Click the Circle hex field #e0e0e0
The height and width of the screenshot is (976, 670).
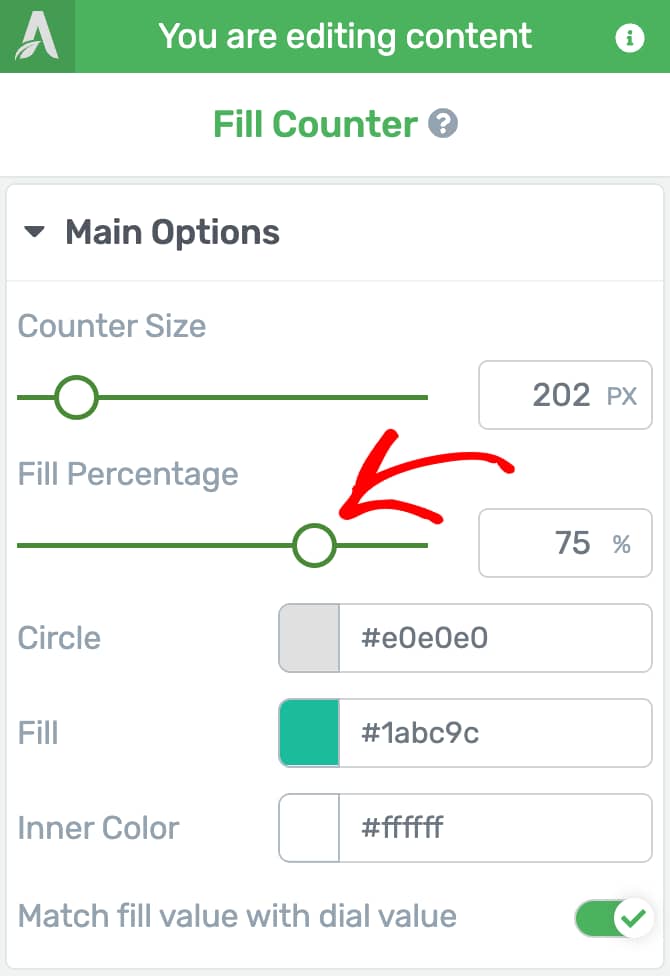[x=496, y=638]
